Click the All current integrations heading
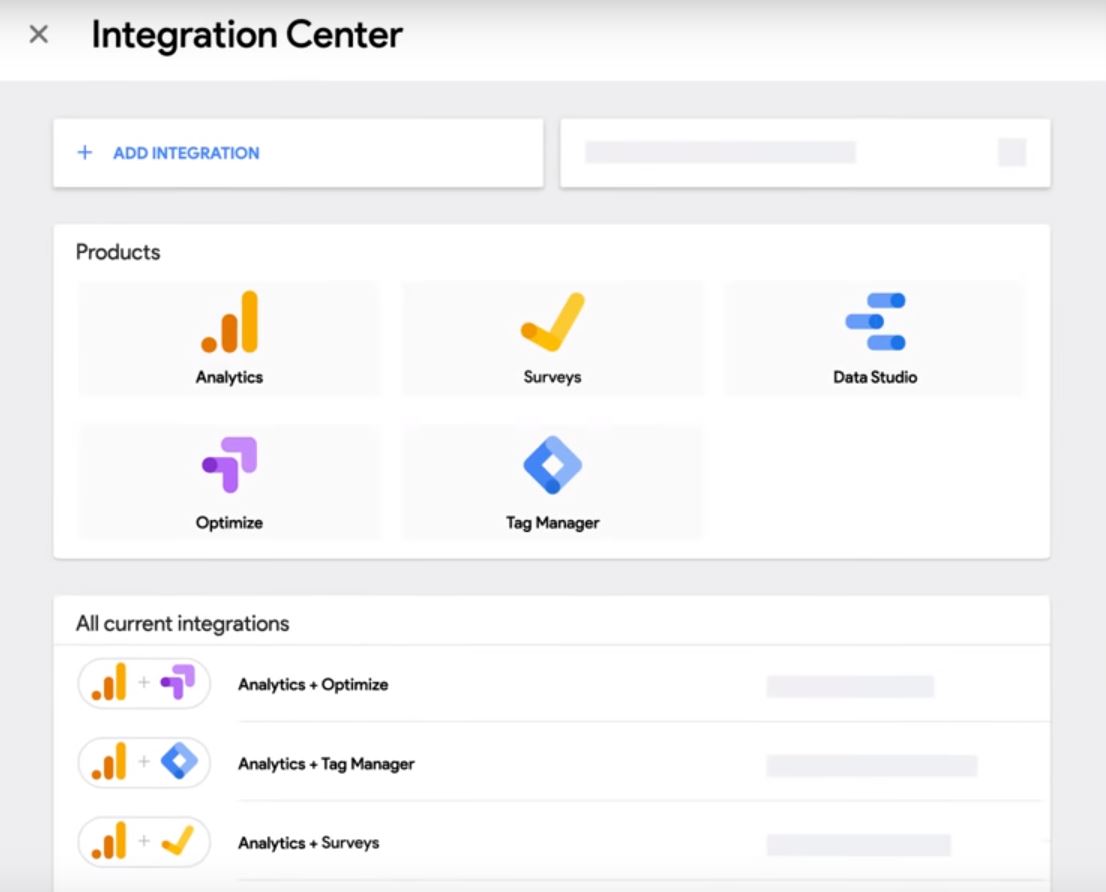Screen dimensions: 1106x892 pyautogui.click(x=183, y=623)
